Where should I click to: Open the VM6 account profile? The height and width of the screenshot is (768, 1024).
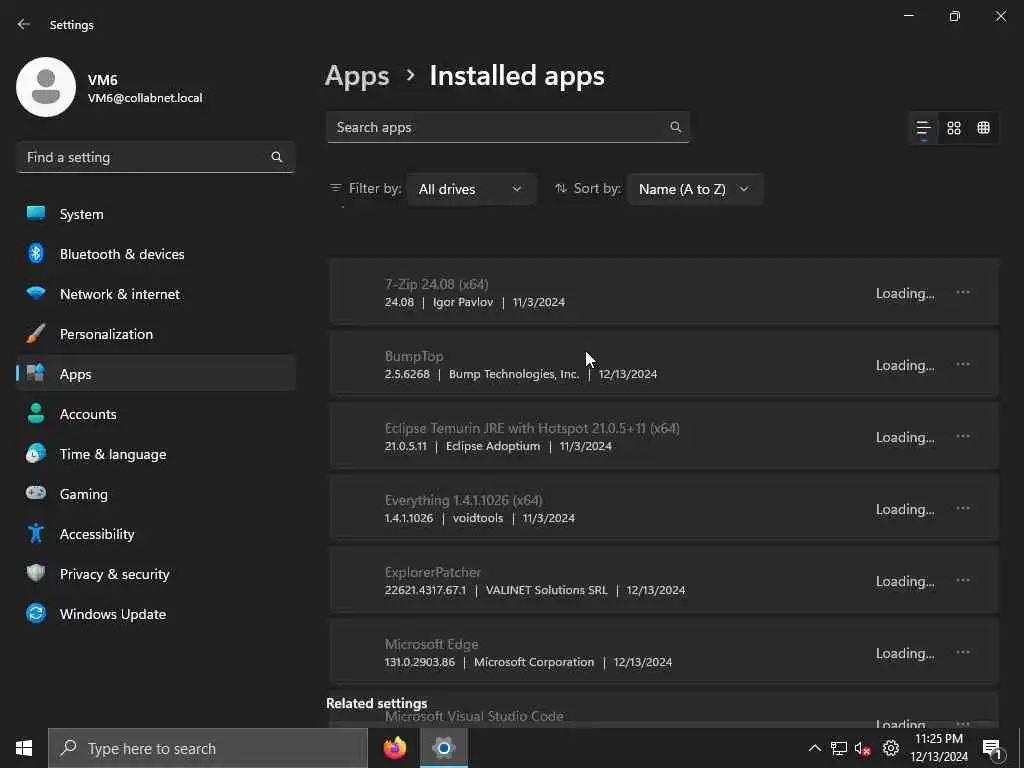(110, 88)
